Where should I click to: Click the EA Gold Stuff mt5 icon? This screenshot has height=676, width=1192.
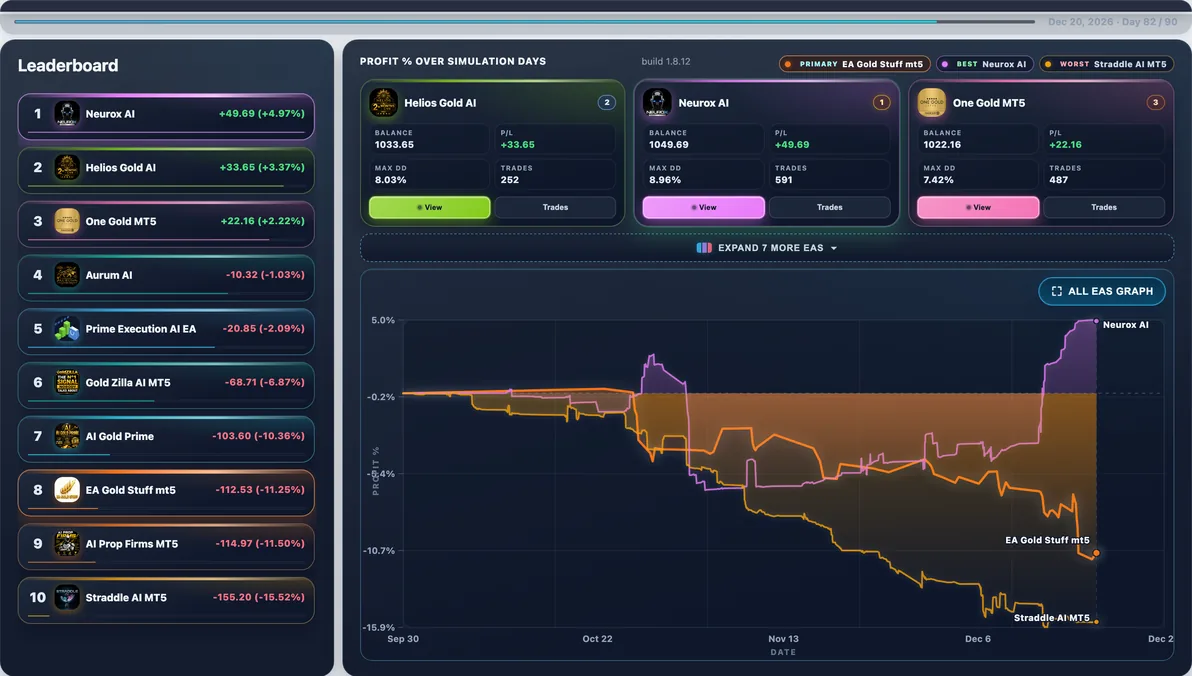pos(67,490)
